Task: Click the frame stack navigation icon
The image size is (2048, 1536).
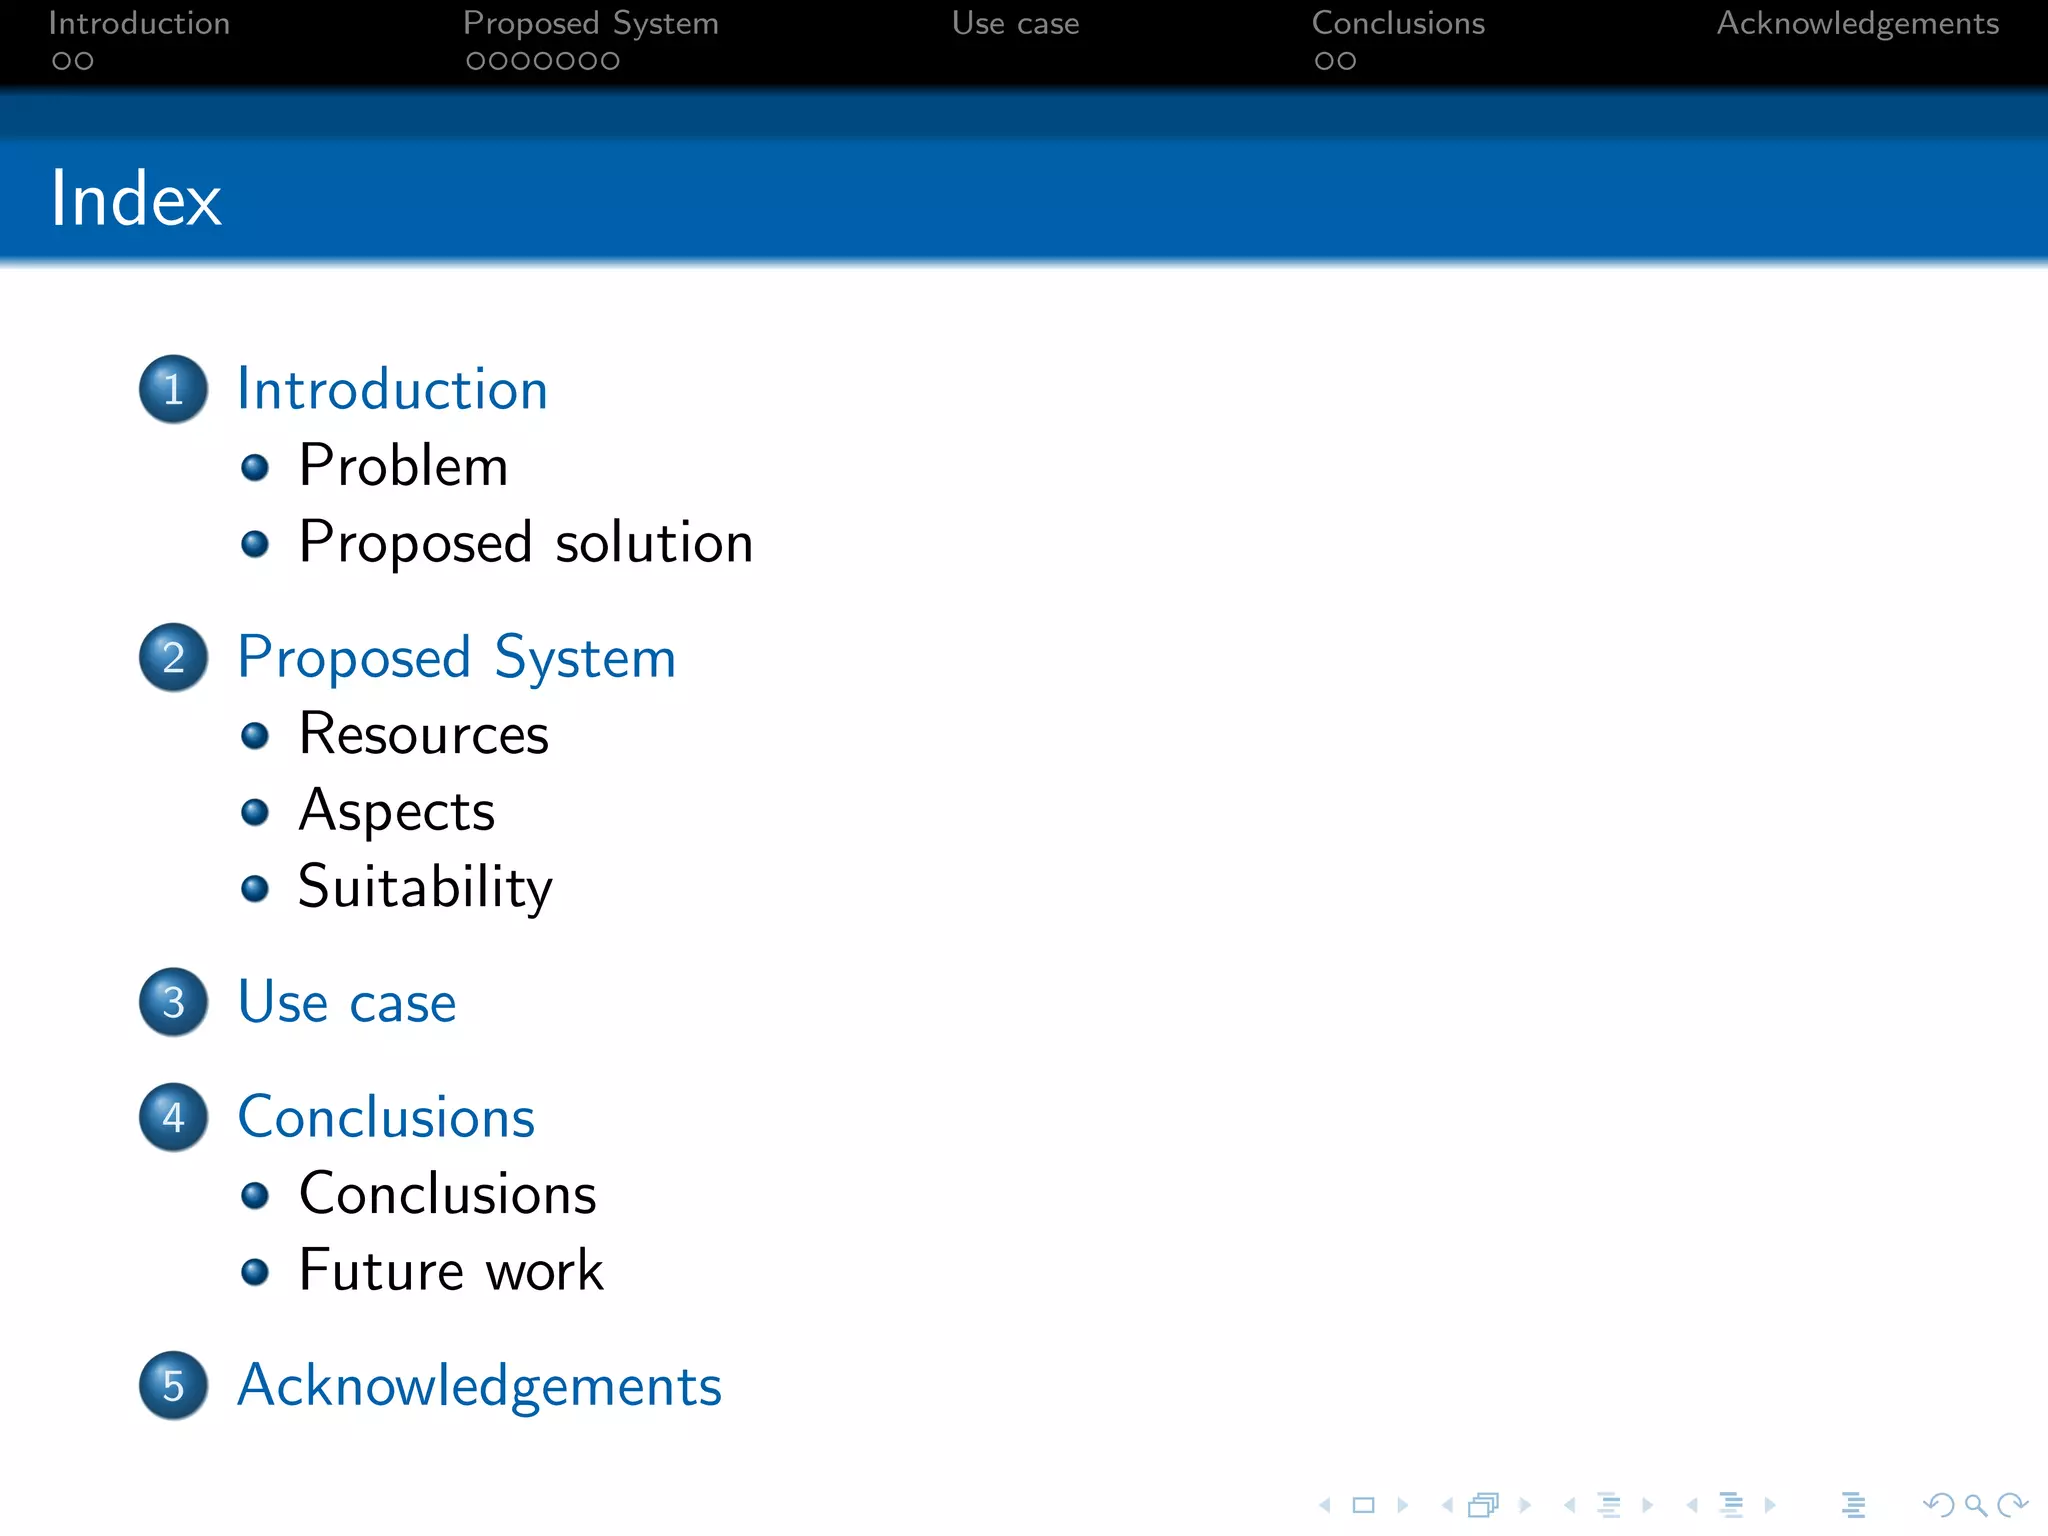Action: tap(1484, 1505)
